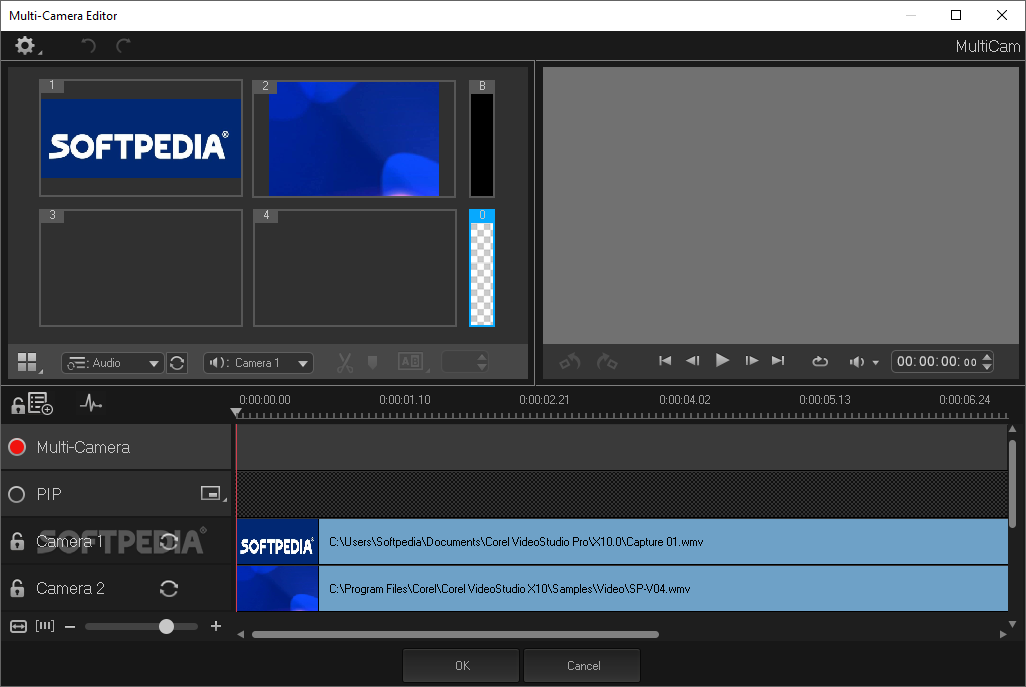Close the Multi-Camera Editor window
1026x687 pixels.
[x=1002, y=15]
